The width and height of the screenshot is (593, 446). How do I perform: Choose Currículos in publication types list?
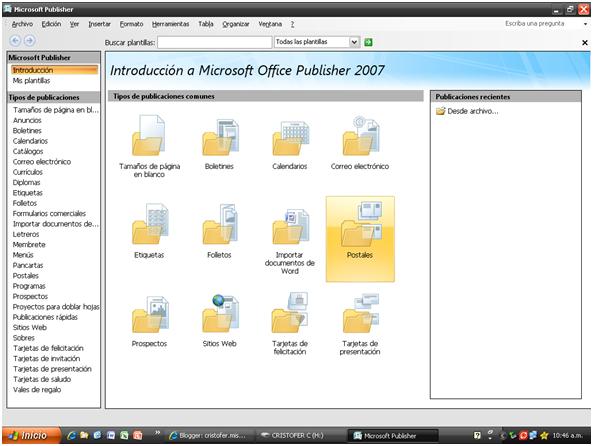point(28,172)
